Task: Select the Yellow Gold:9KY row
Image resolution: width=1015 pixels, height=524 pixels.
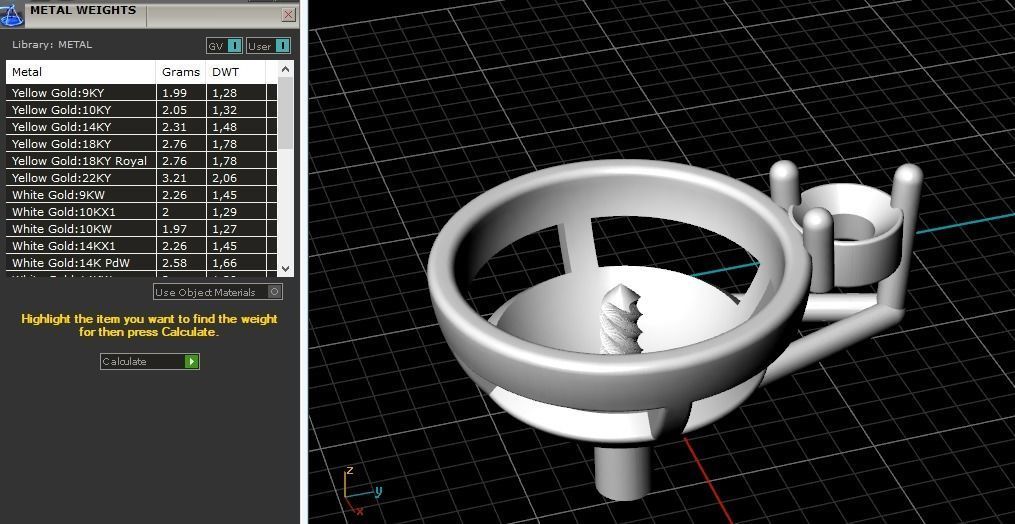Action: coord(142,93)
